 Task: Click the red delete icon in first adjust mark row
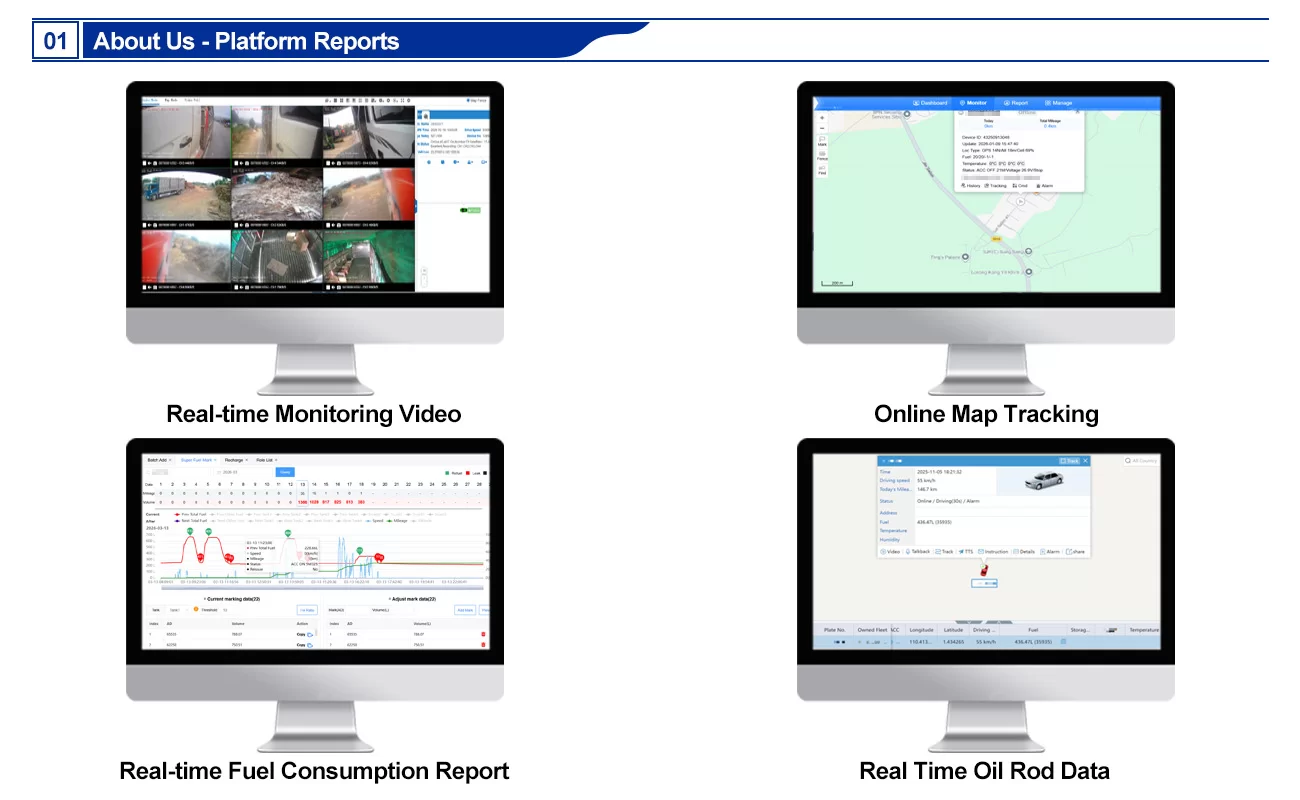click(483, 634)
